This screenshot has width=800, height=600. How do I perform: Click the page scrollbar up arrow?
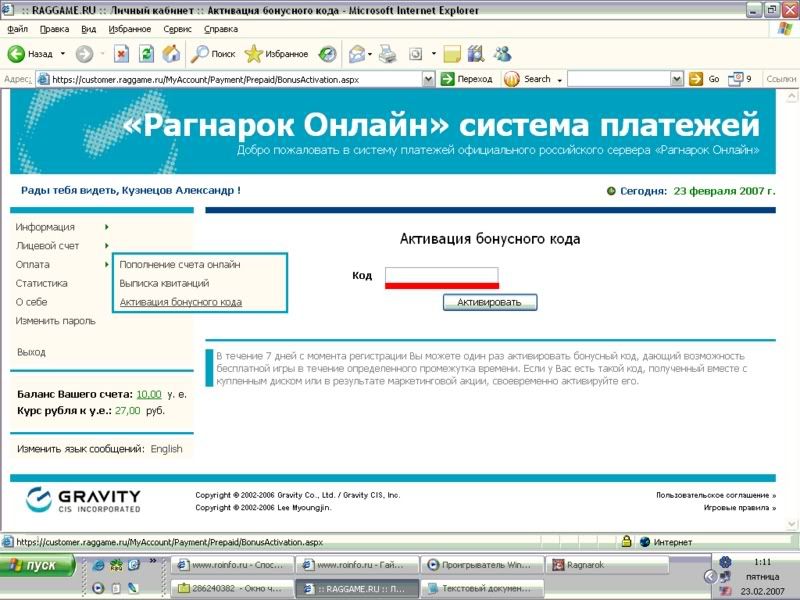tap(792, 95)
